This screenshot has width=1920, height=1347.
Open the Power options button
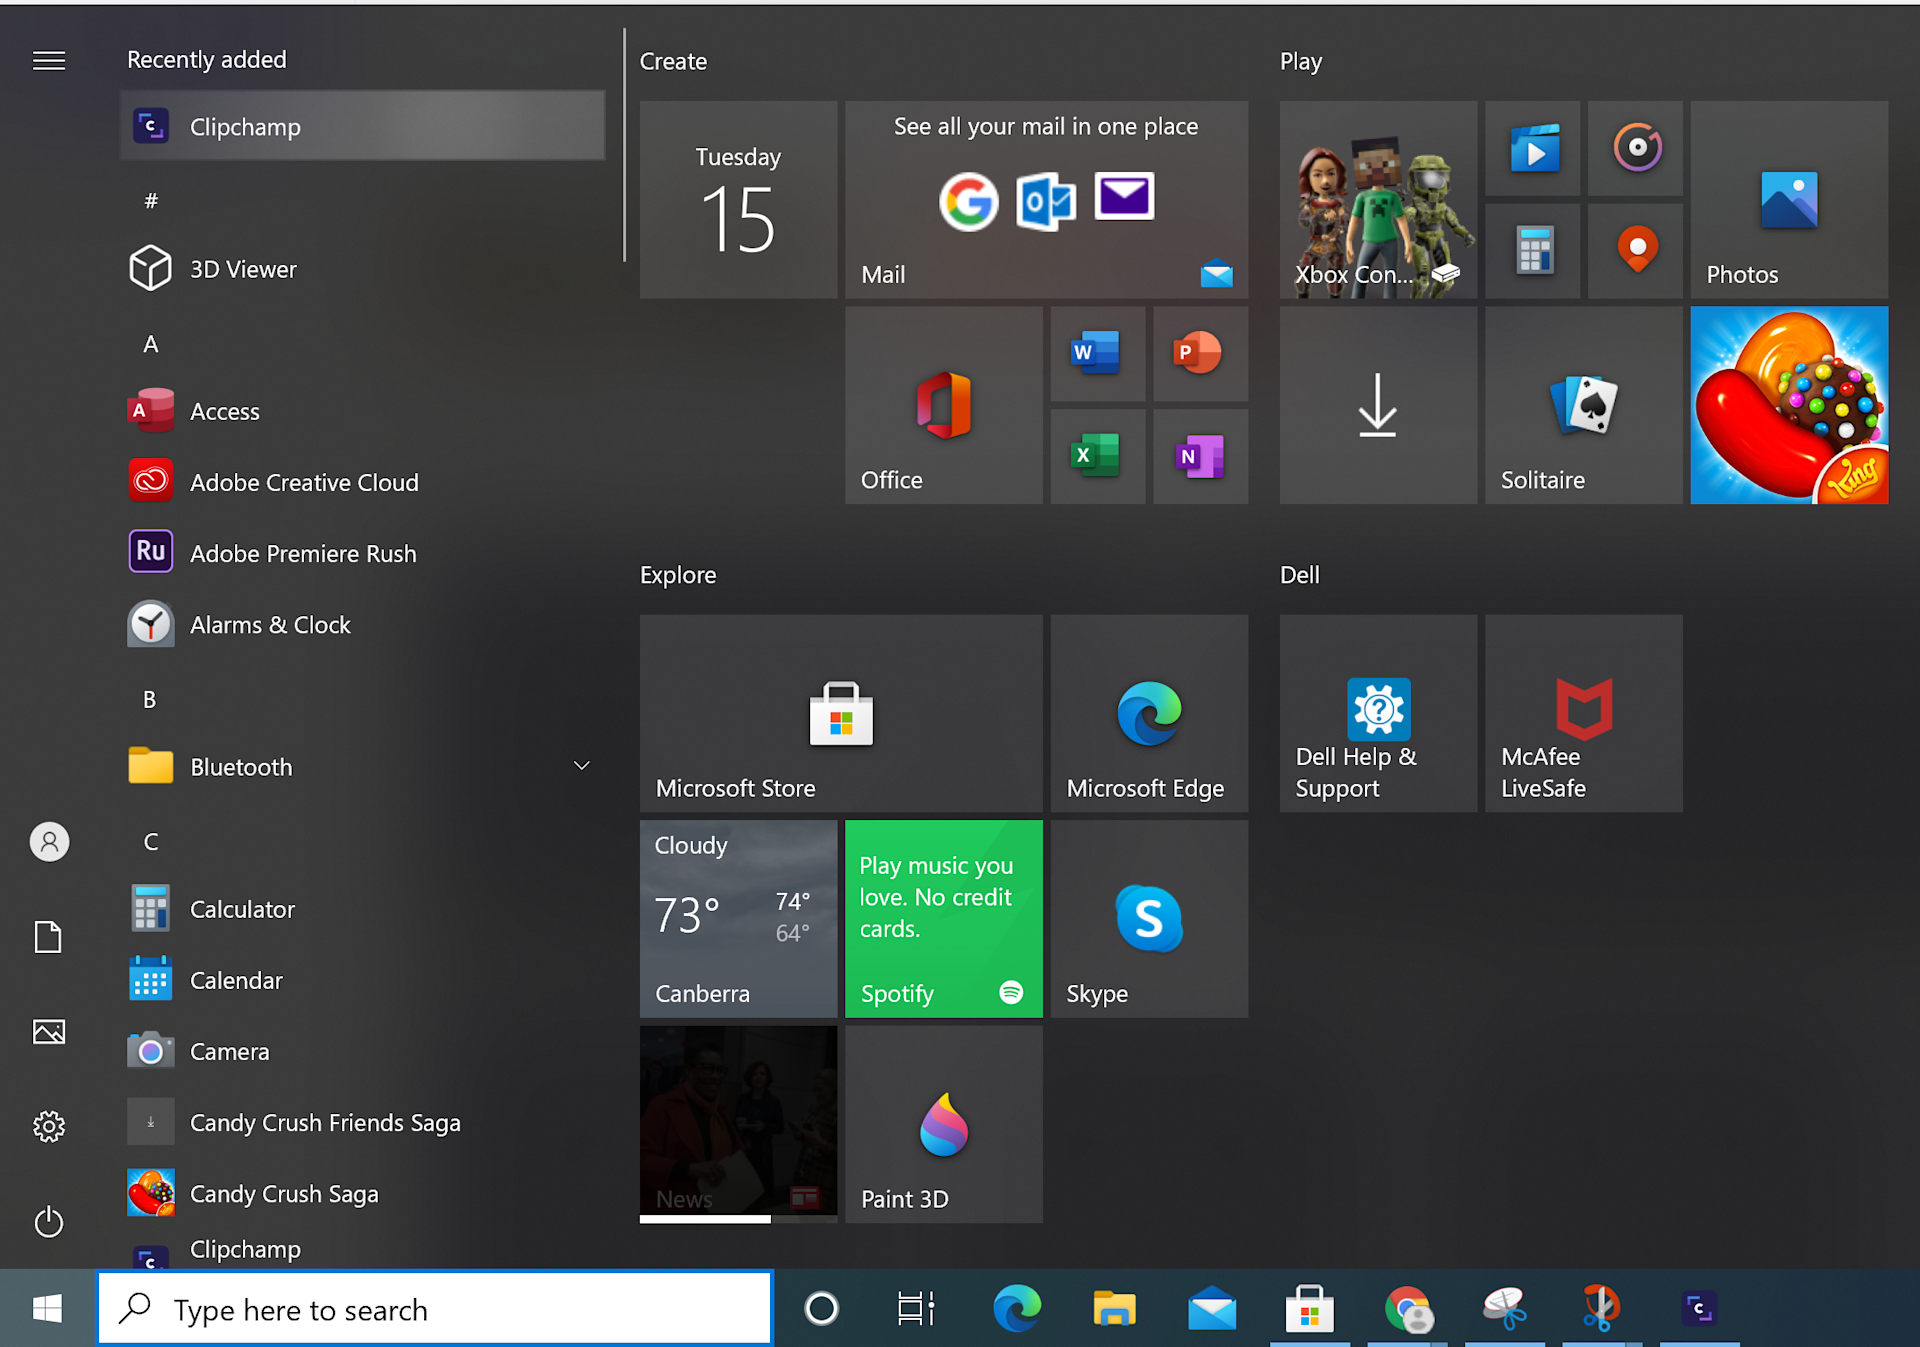[49, 1222]
